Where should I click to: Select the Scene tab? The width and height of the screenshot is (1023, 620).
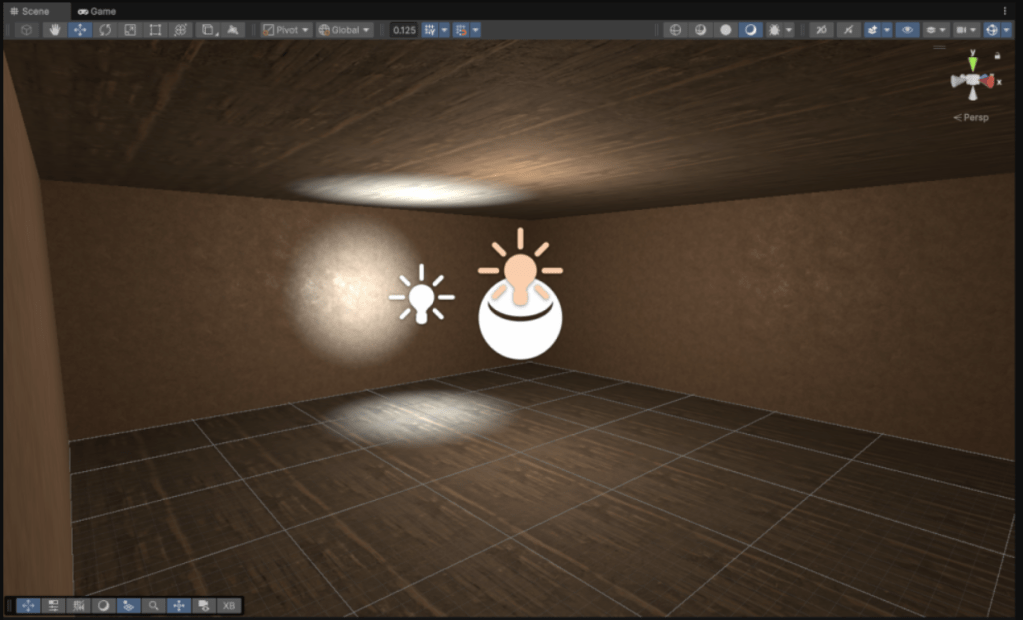30,11
